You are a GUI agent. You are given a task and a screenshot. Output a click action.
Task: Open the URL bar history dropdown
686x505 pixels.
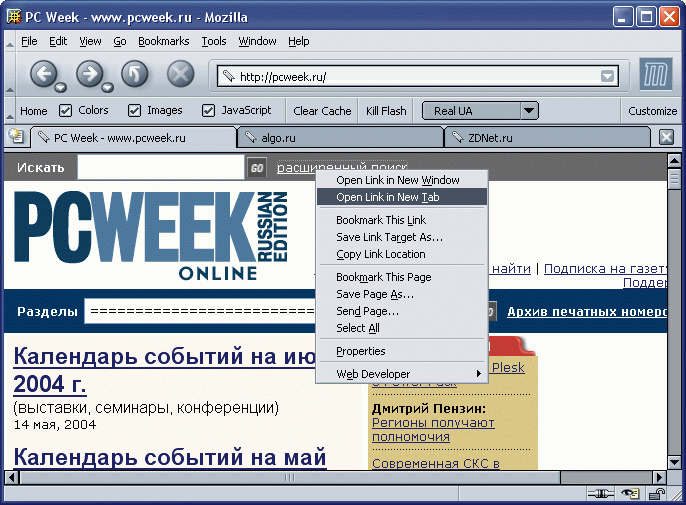pyautogui.click(x=607, y=77)
